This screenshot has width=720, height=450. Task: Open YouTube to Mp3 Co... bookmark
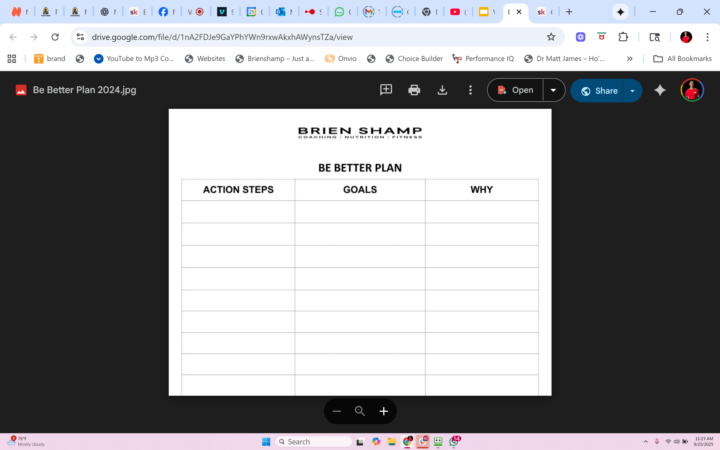click(x=134, y=58)
